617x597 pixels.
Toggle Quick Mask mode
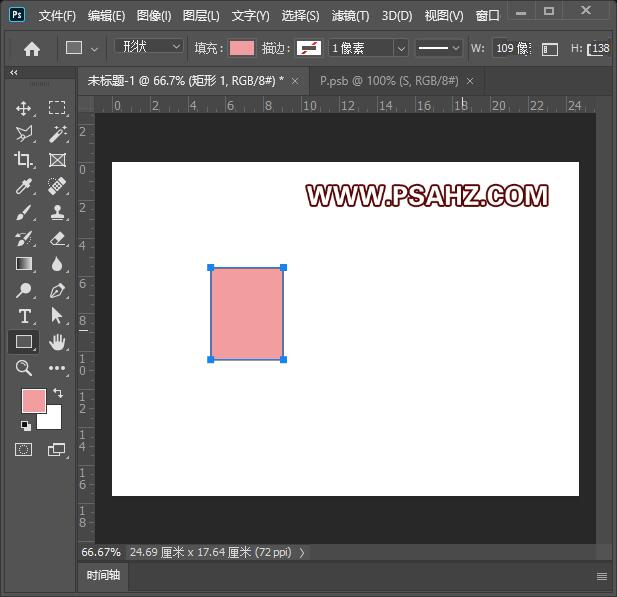24,449
